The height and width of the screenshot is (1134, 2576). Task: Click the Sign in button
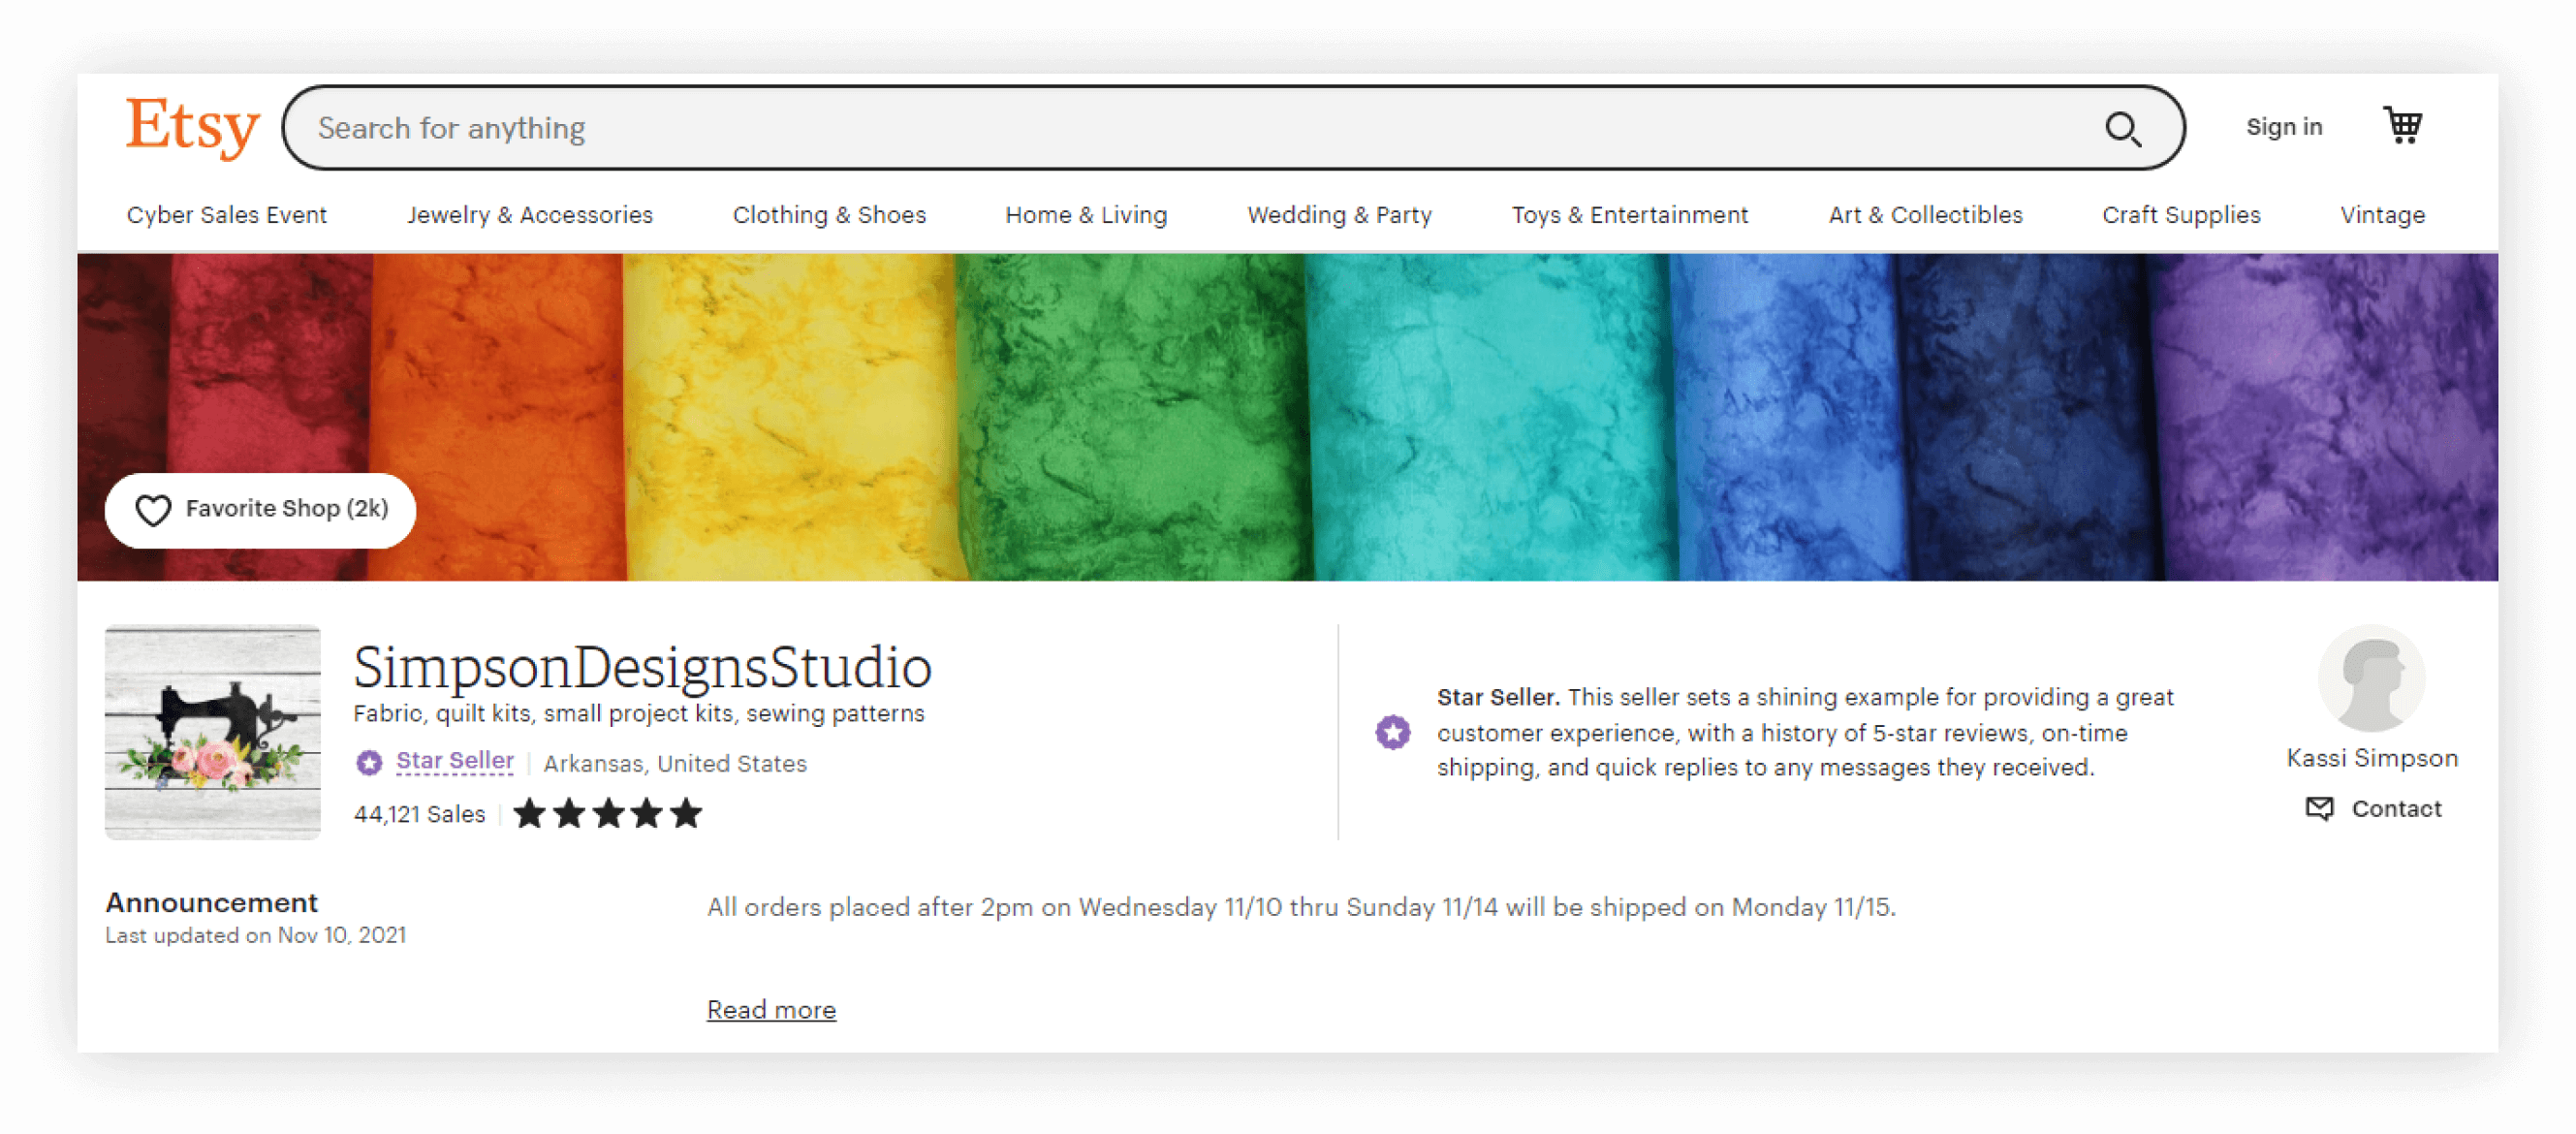pyautogui.click(x=2284, y=126)
